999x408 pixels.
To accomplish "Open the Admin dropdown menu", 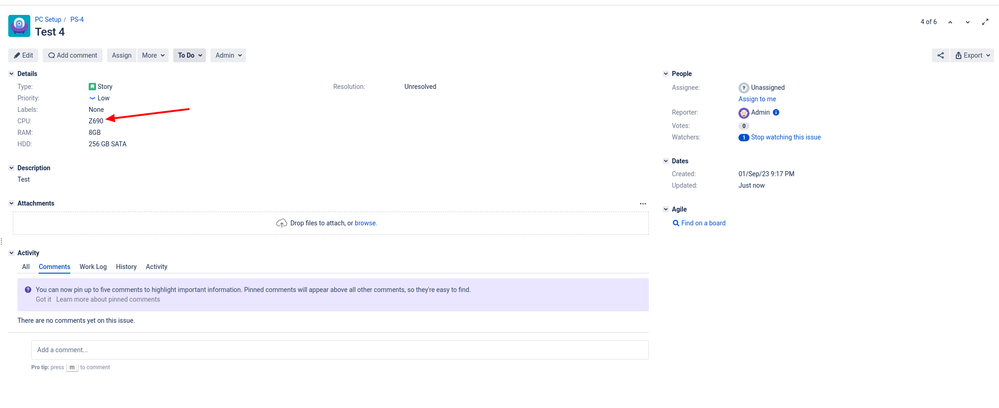I will (x=228, y=55).
